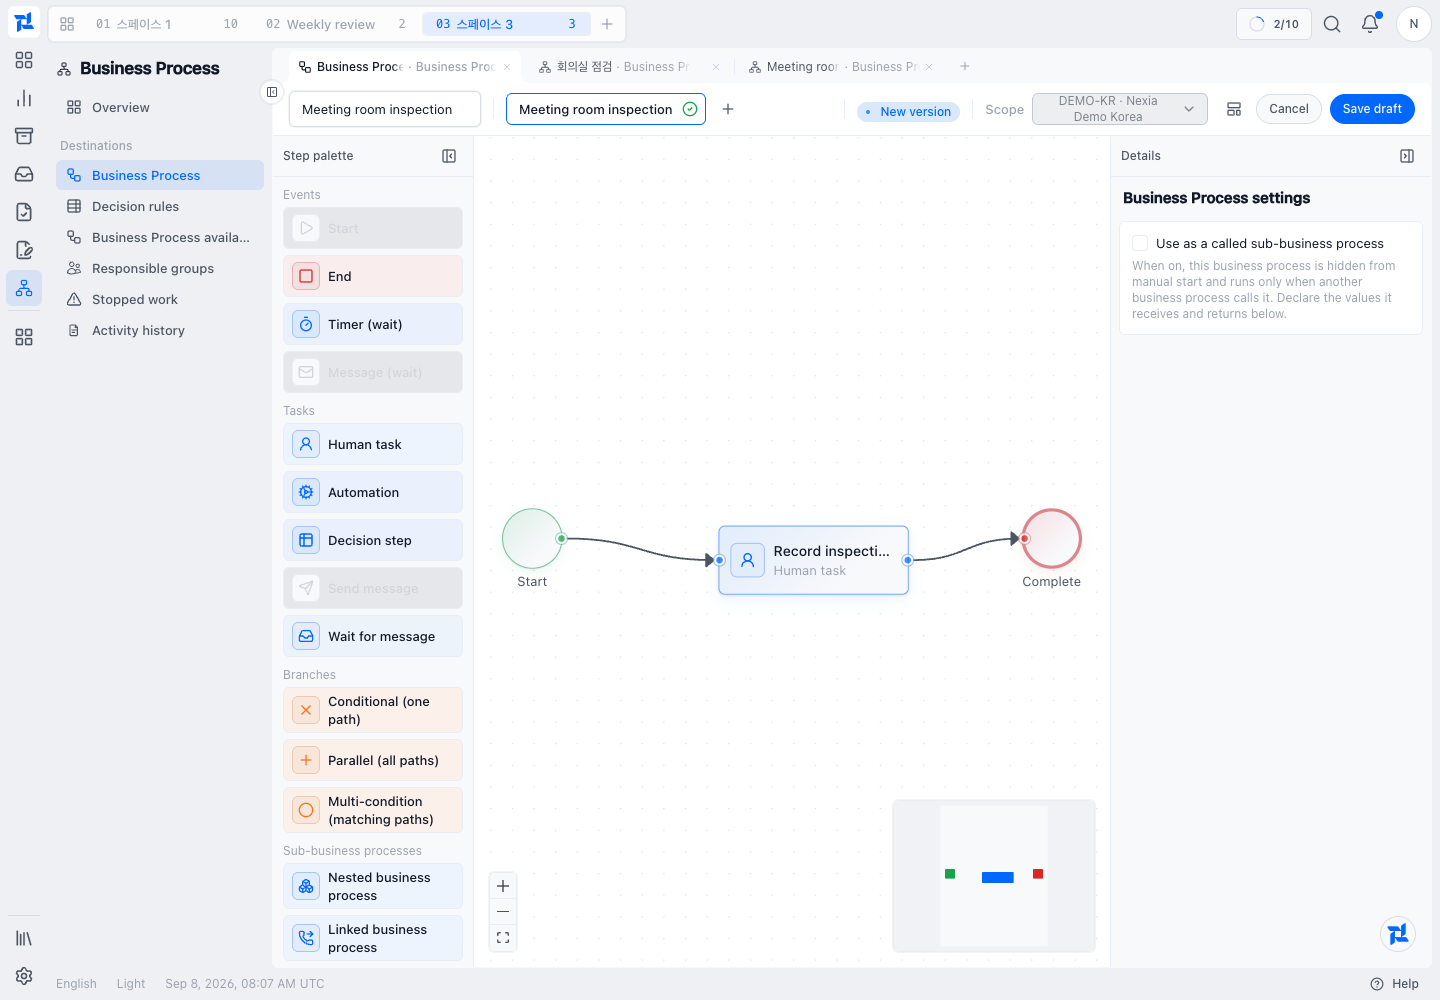Collapse the Step palette panel icon

pyautogui.click(x=449, y=156)
